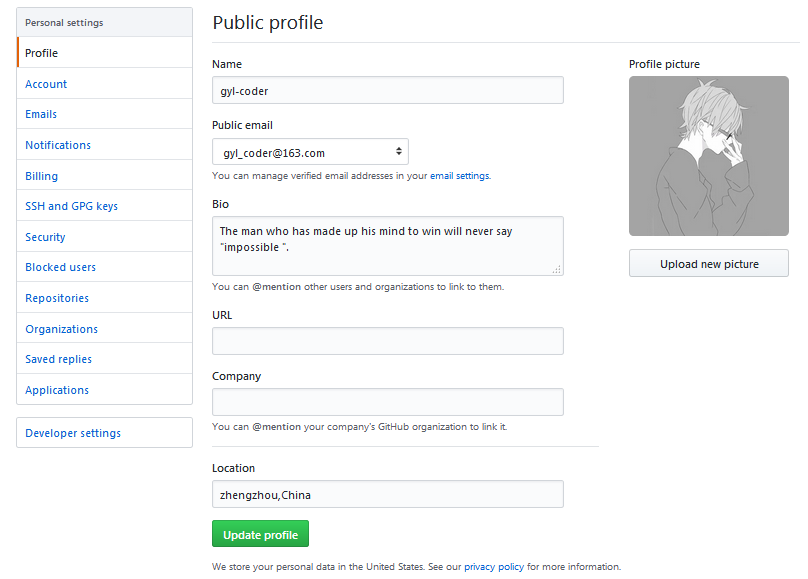
Task: Click the Location input field
Action: pyautogui.click(x=388, y=494)
